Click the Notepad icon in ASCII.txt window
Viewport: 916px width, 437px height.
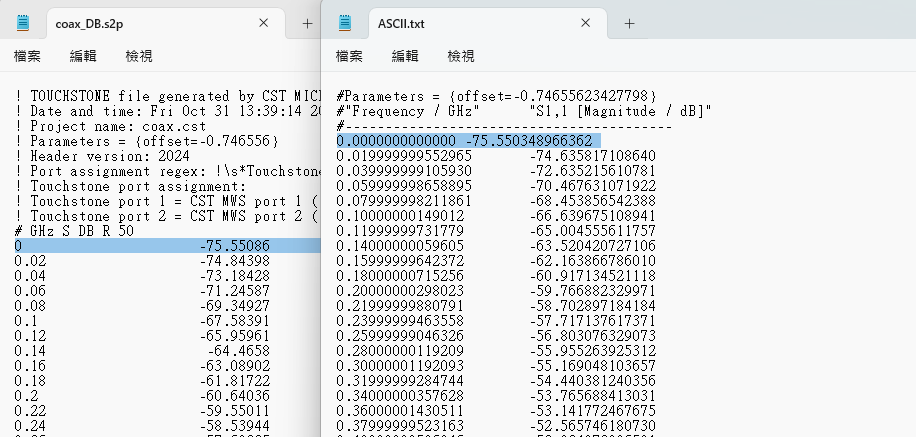pyautogui.click(x=345, y=23)
